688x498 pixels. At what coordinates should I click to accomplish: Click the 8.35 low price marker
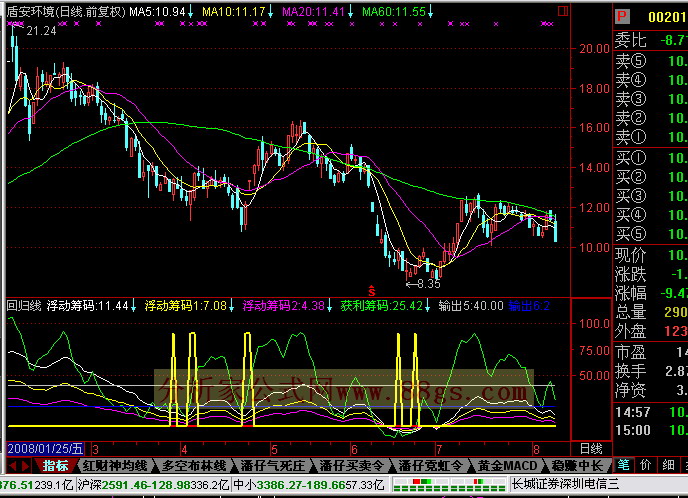click(x=428, y=284)
